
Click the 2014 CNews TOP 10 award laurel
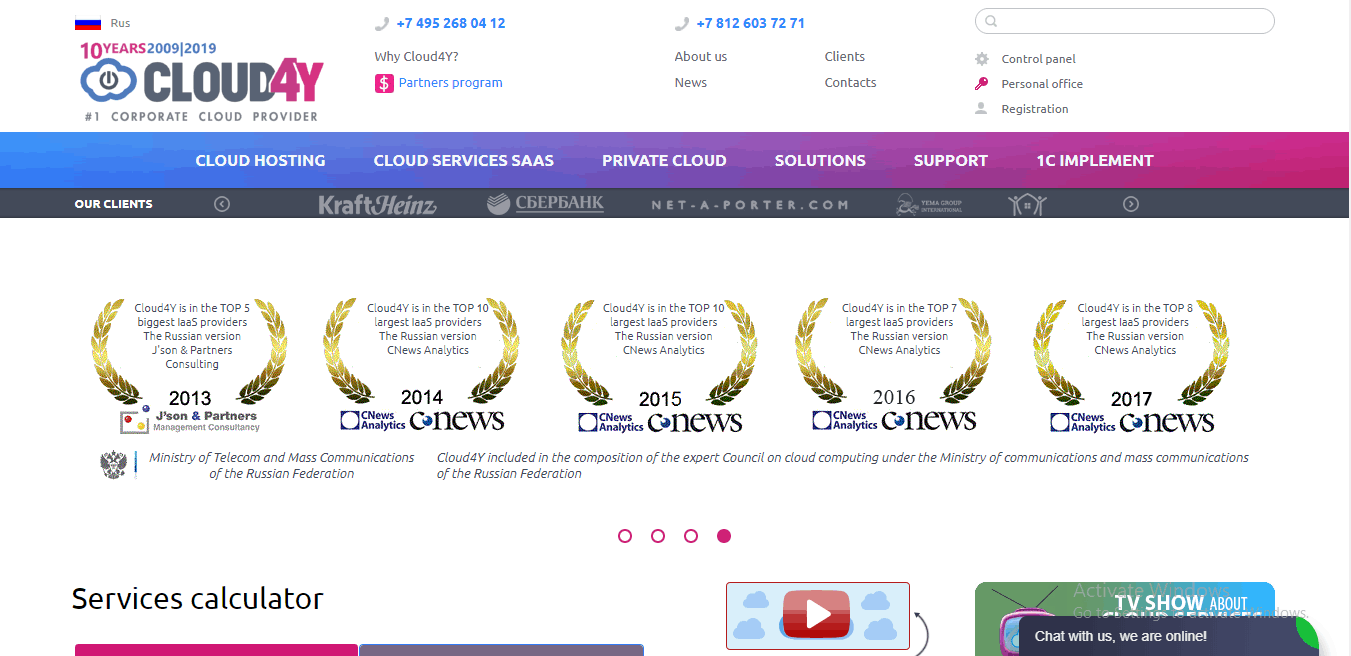(422, 365)
